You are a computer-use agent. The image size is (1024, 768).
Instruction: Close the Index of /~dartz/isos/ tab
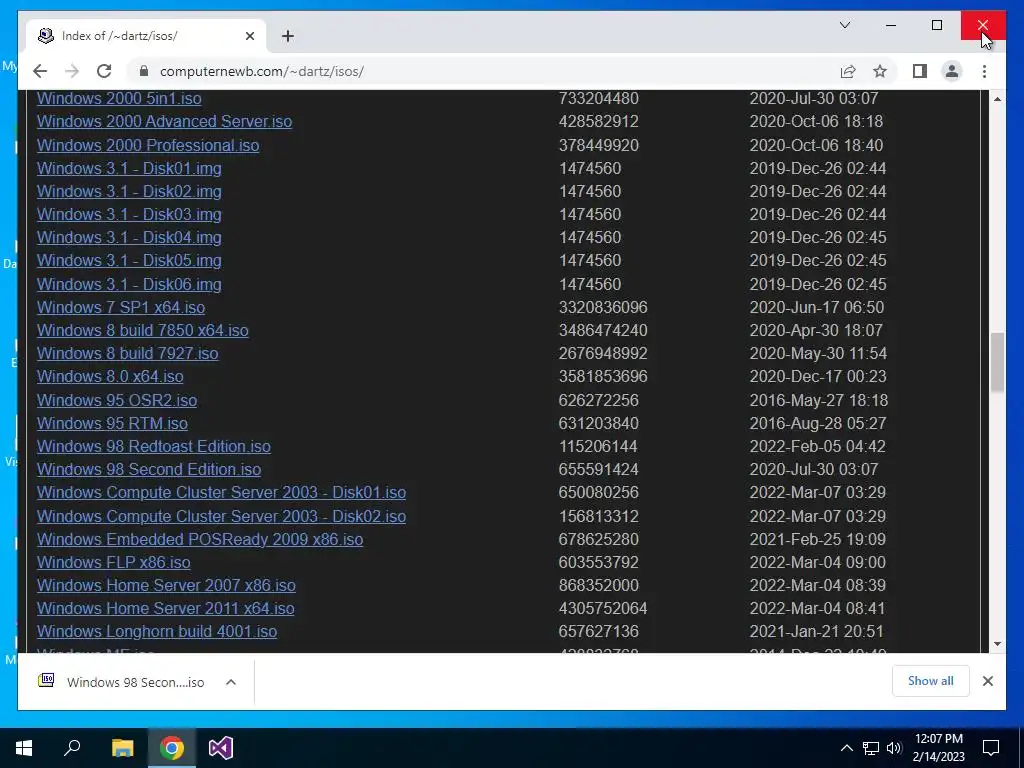click(x=249, y=36)
